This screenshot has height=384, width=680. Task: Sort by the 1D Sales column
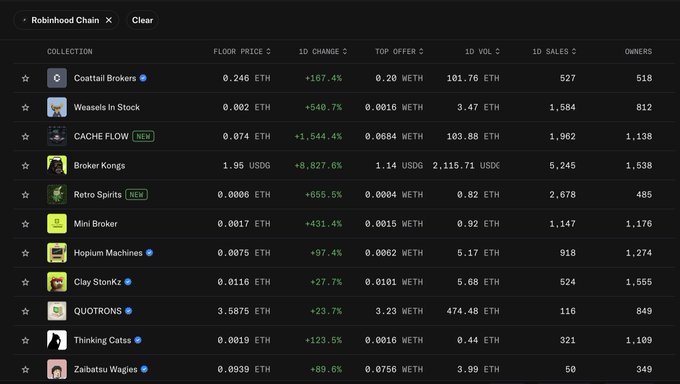tap(554, 51)
